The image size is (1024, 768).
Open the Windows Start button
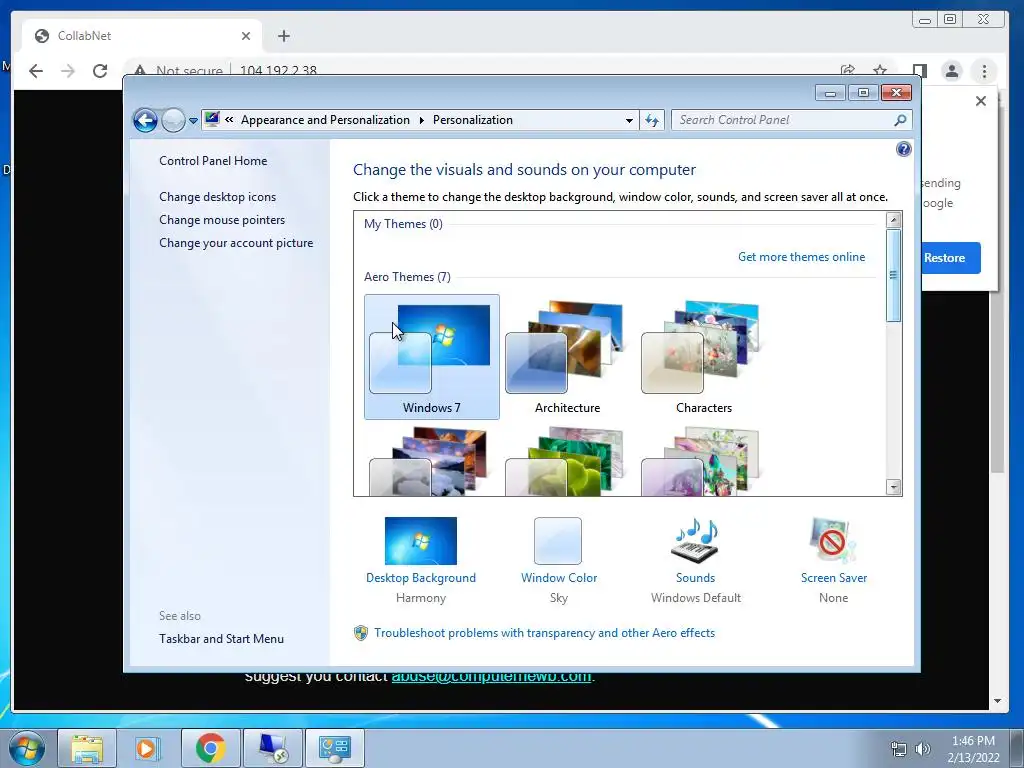coord(27,748)
